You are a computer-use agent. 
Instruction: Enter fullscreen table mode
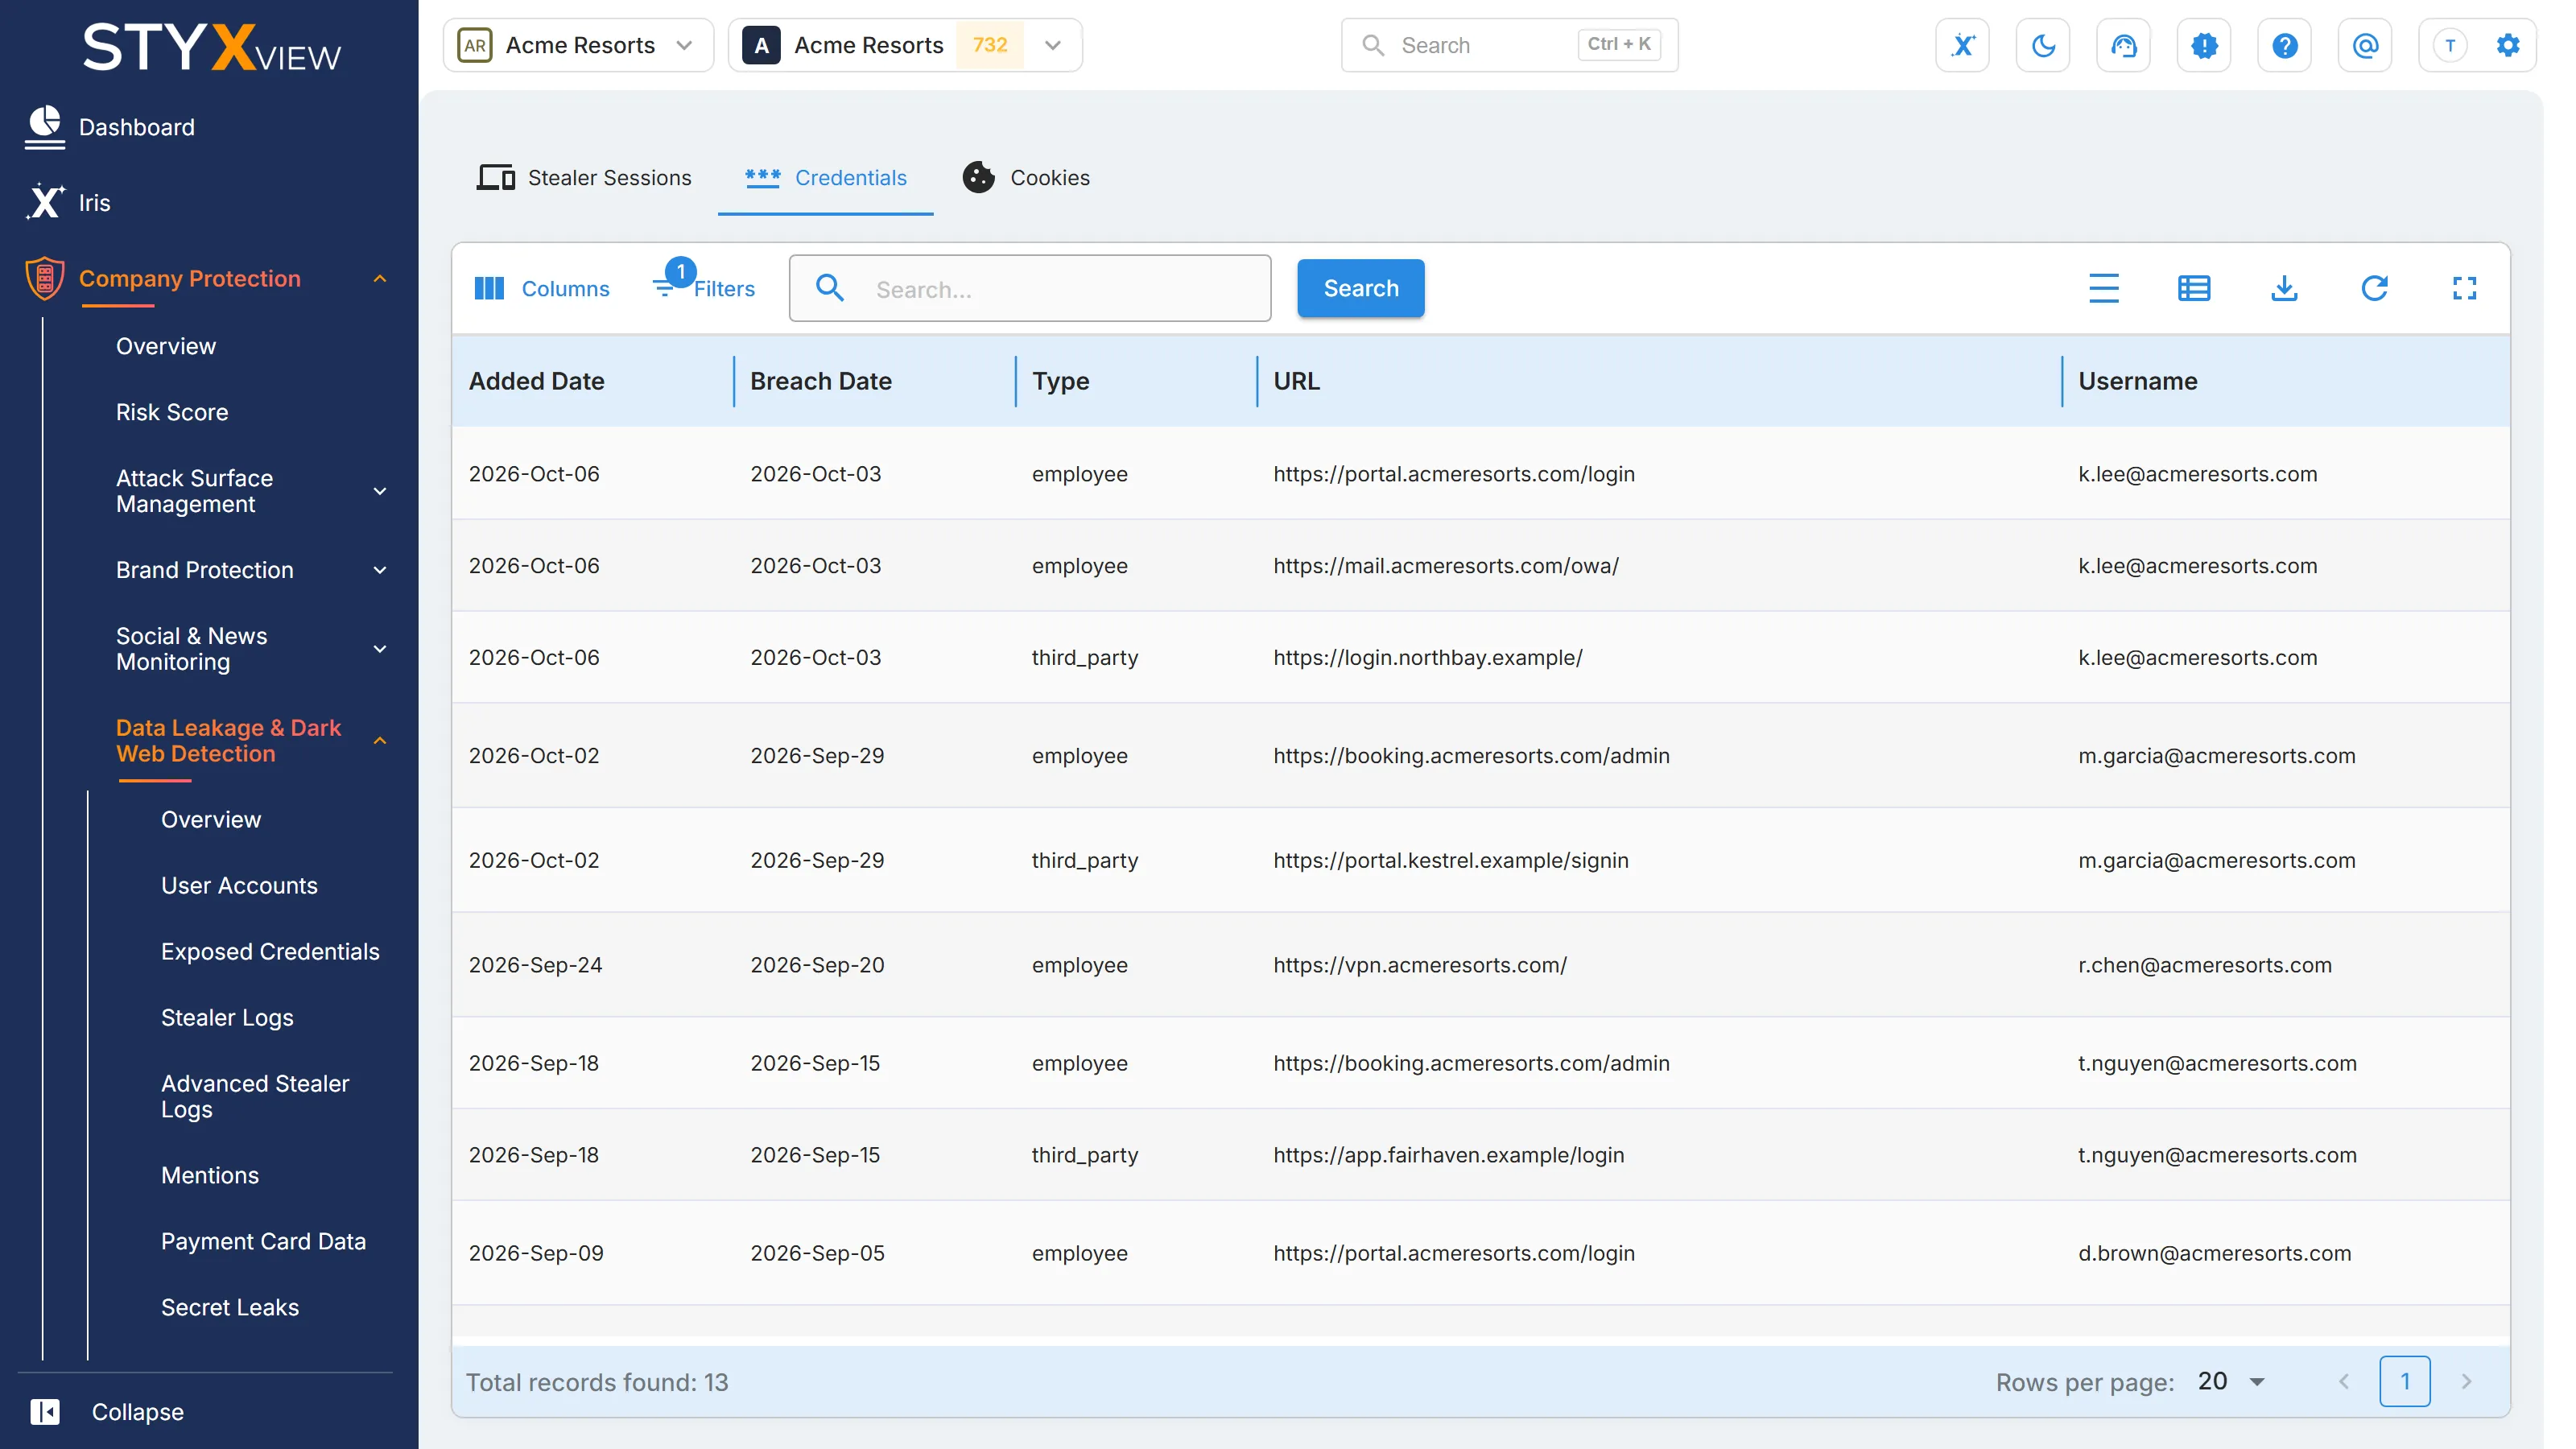(2464, 288)
